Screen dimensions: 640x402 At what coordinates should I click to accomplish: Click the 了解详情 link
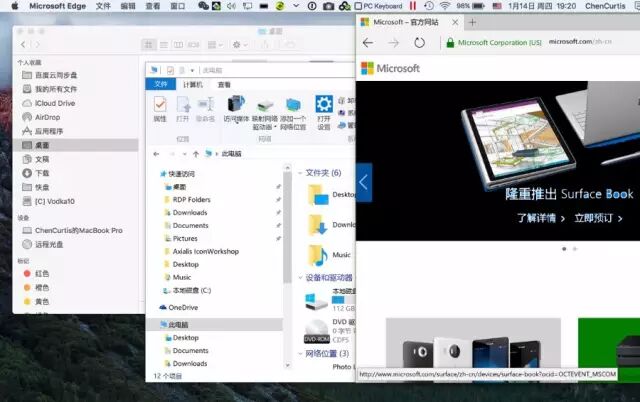pyautogui.click(x=540, y=218)
